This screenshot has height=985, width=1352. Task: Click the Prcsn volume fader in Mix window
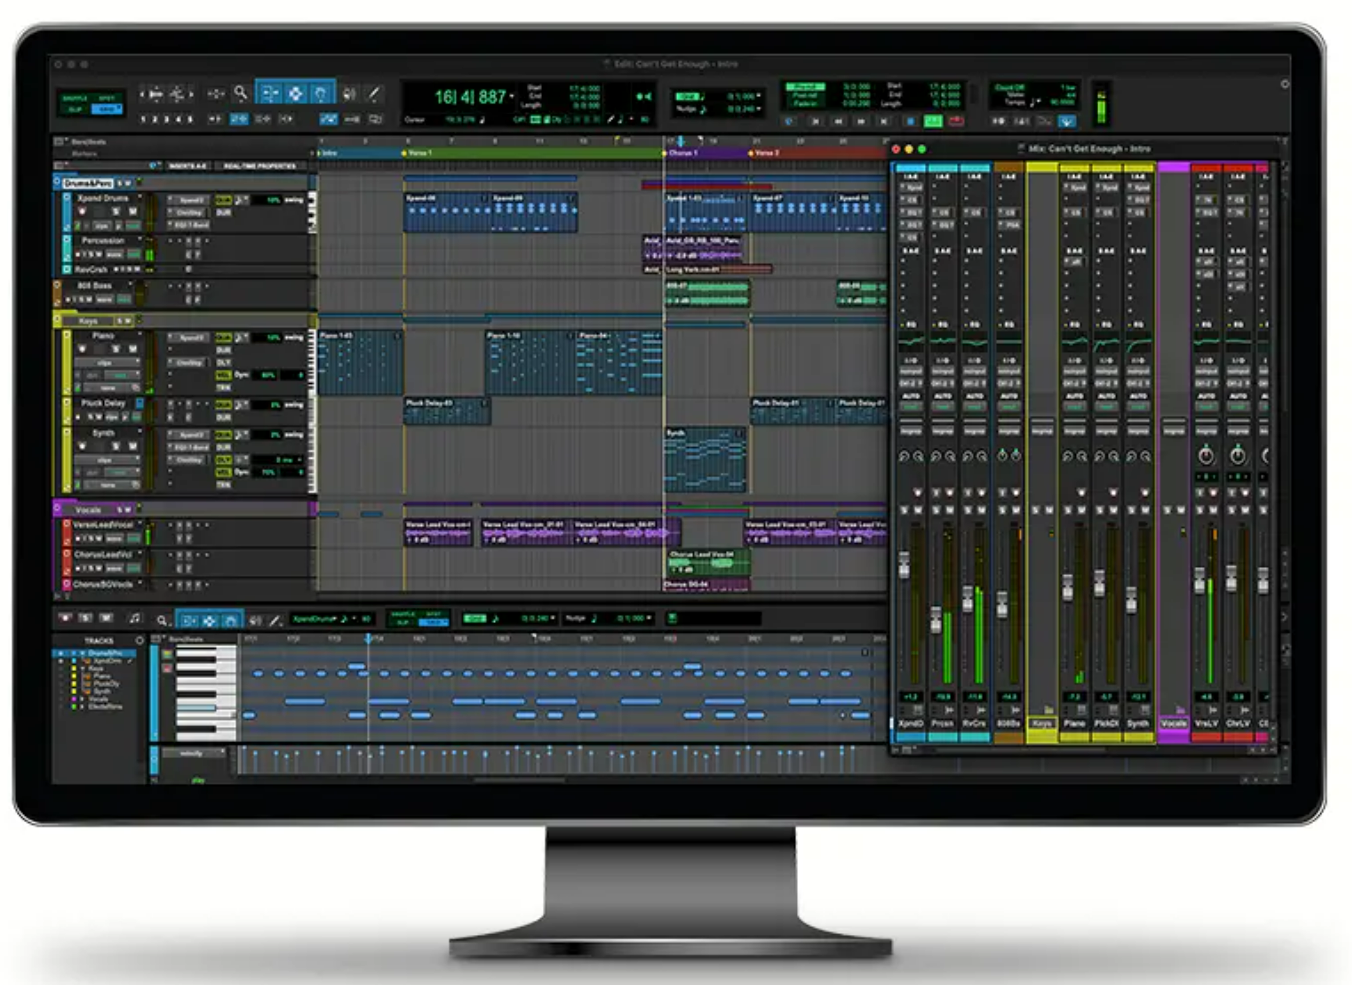pos(937,620)
